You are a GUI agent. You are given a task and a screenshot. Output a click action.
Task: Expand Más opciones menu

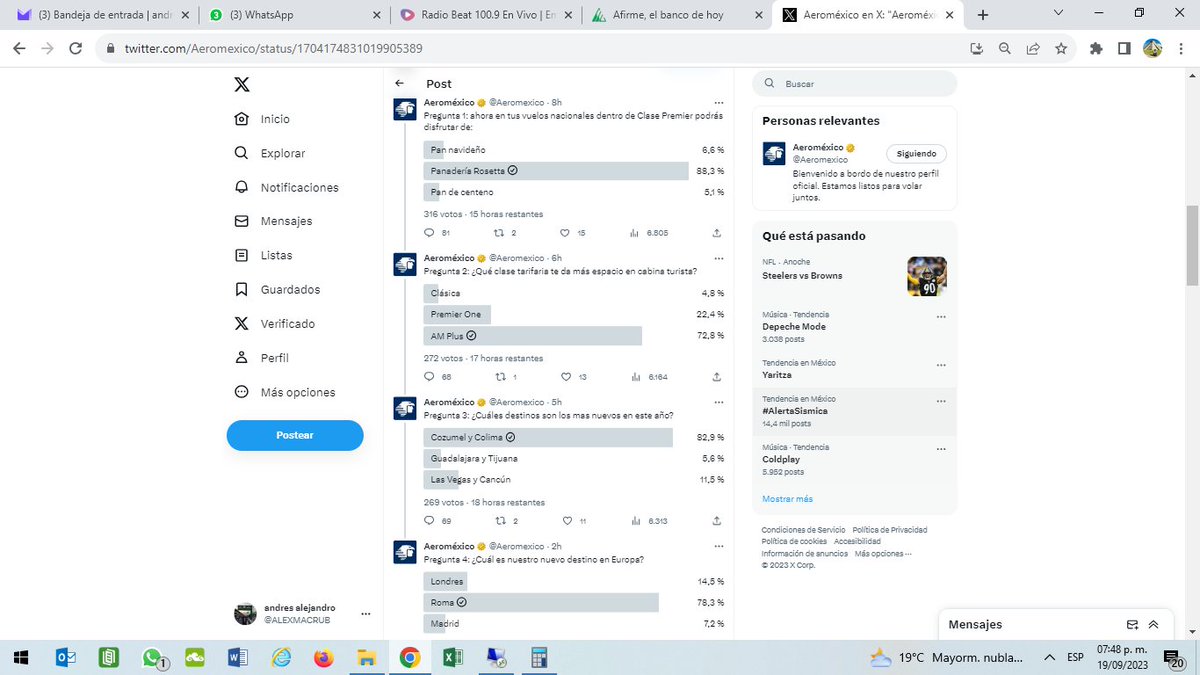(x=284, y=392)
